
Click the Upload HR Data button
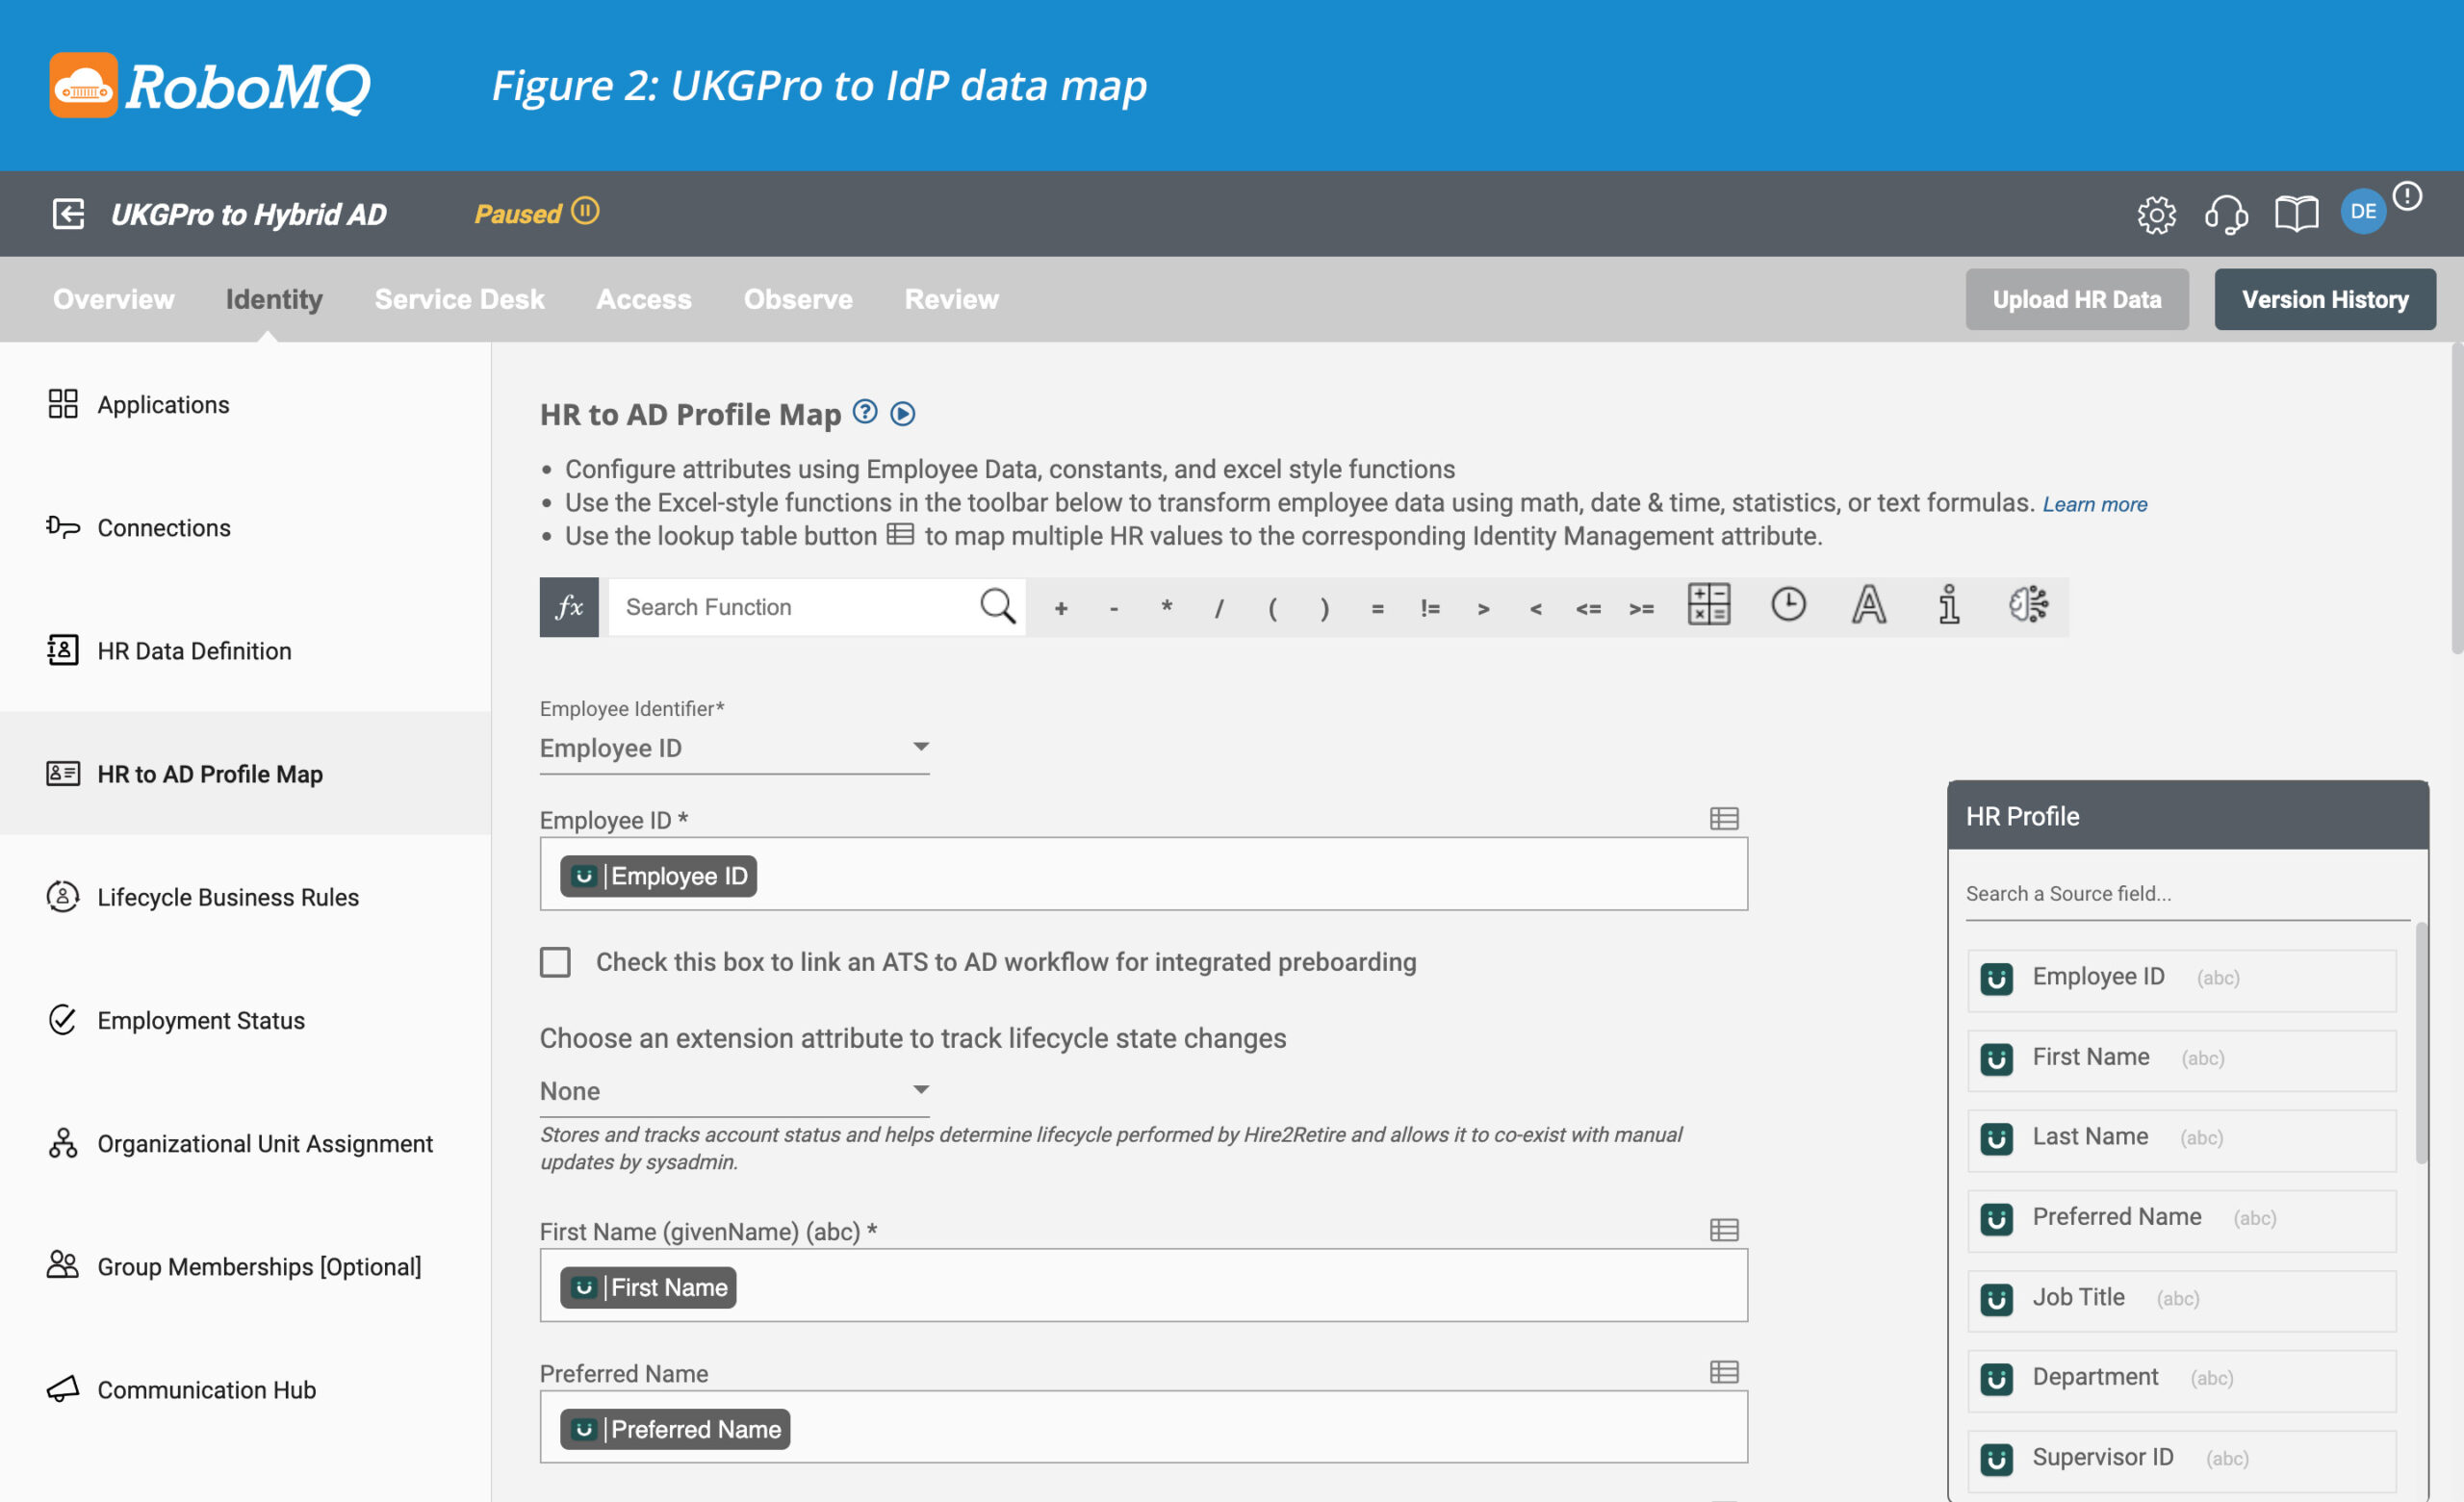click(2077, 299)
